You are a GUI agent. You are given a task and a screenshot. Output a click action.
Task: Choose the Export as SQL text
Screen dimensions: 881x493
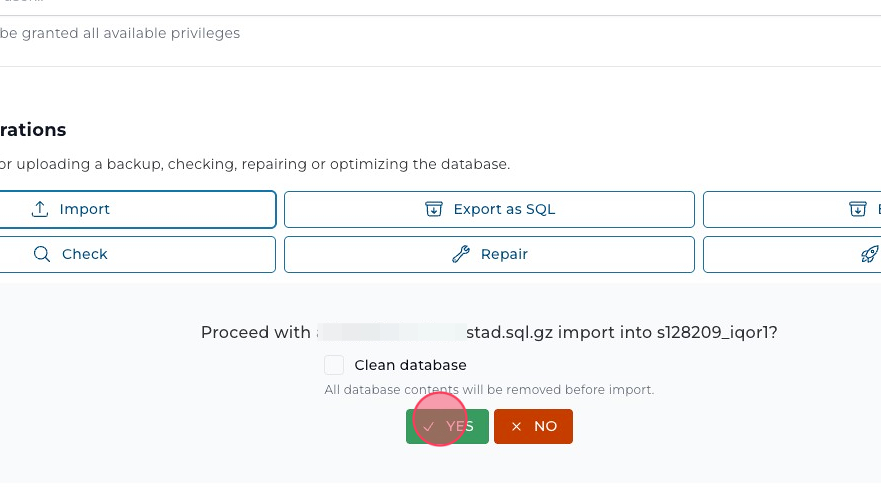point(504,210)
